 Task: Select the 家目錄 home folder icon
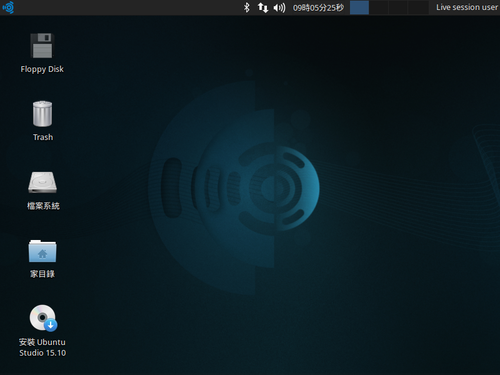[x=42, y=251]
